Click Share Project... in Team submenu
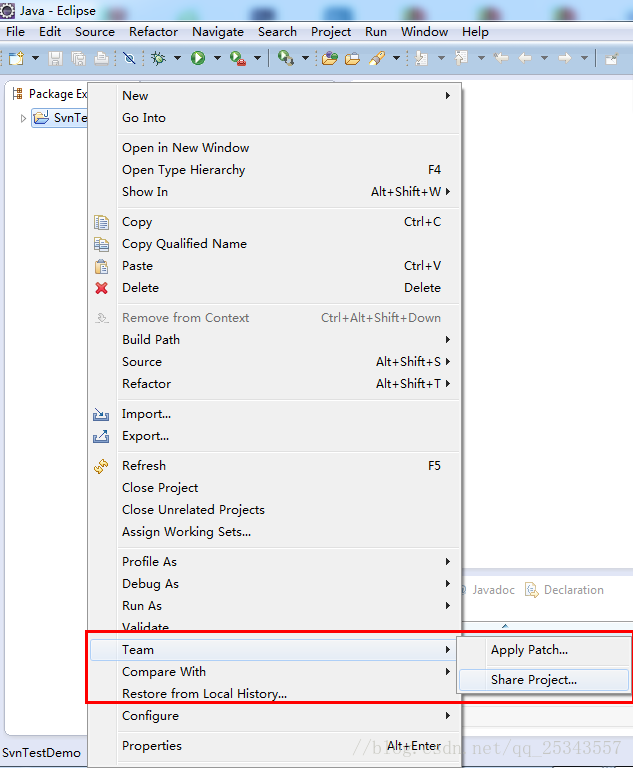Image resolution: width=633 pixels, height=768 pixels. click(544, 680)
